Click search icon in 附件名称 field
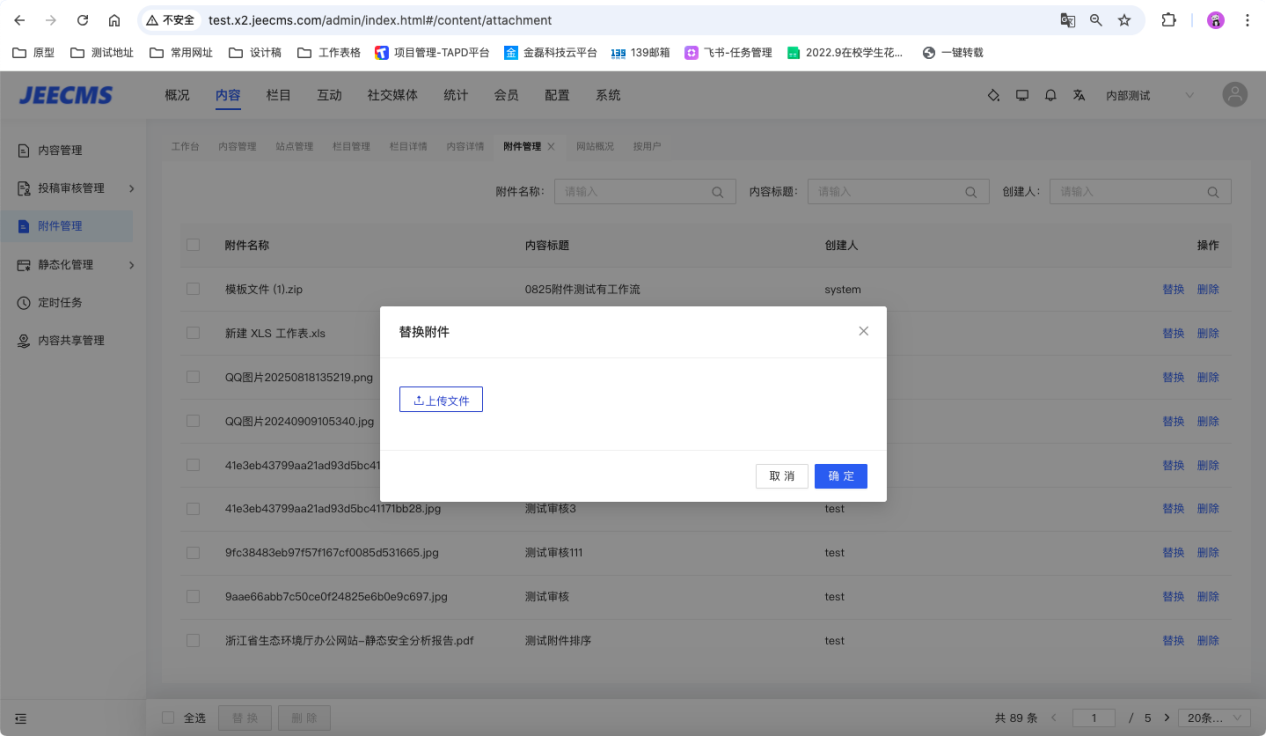The image size is (1266, 736). click(718, 192)
